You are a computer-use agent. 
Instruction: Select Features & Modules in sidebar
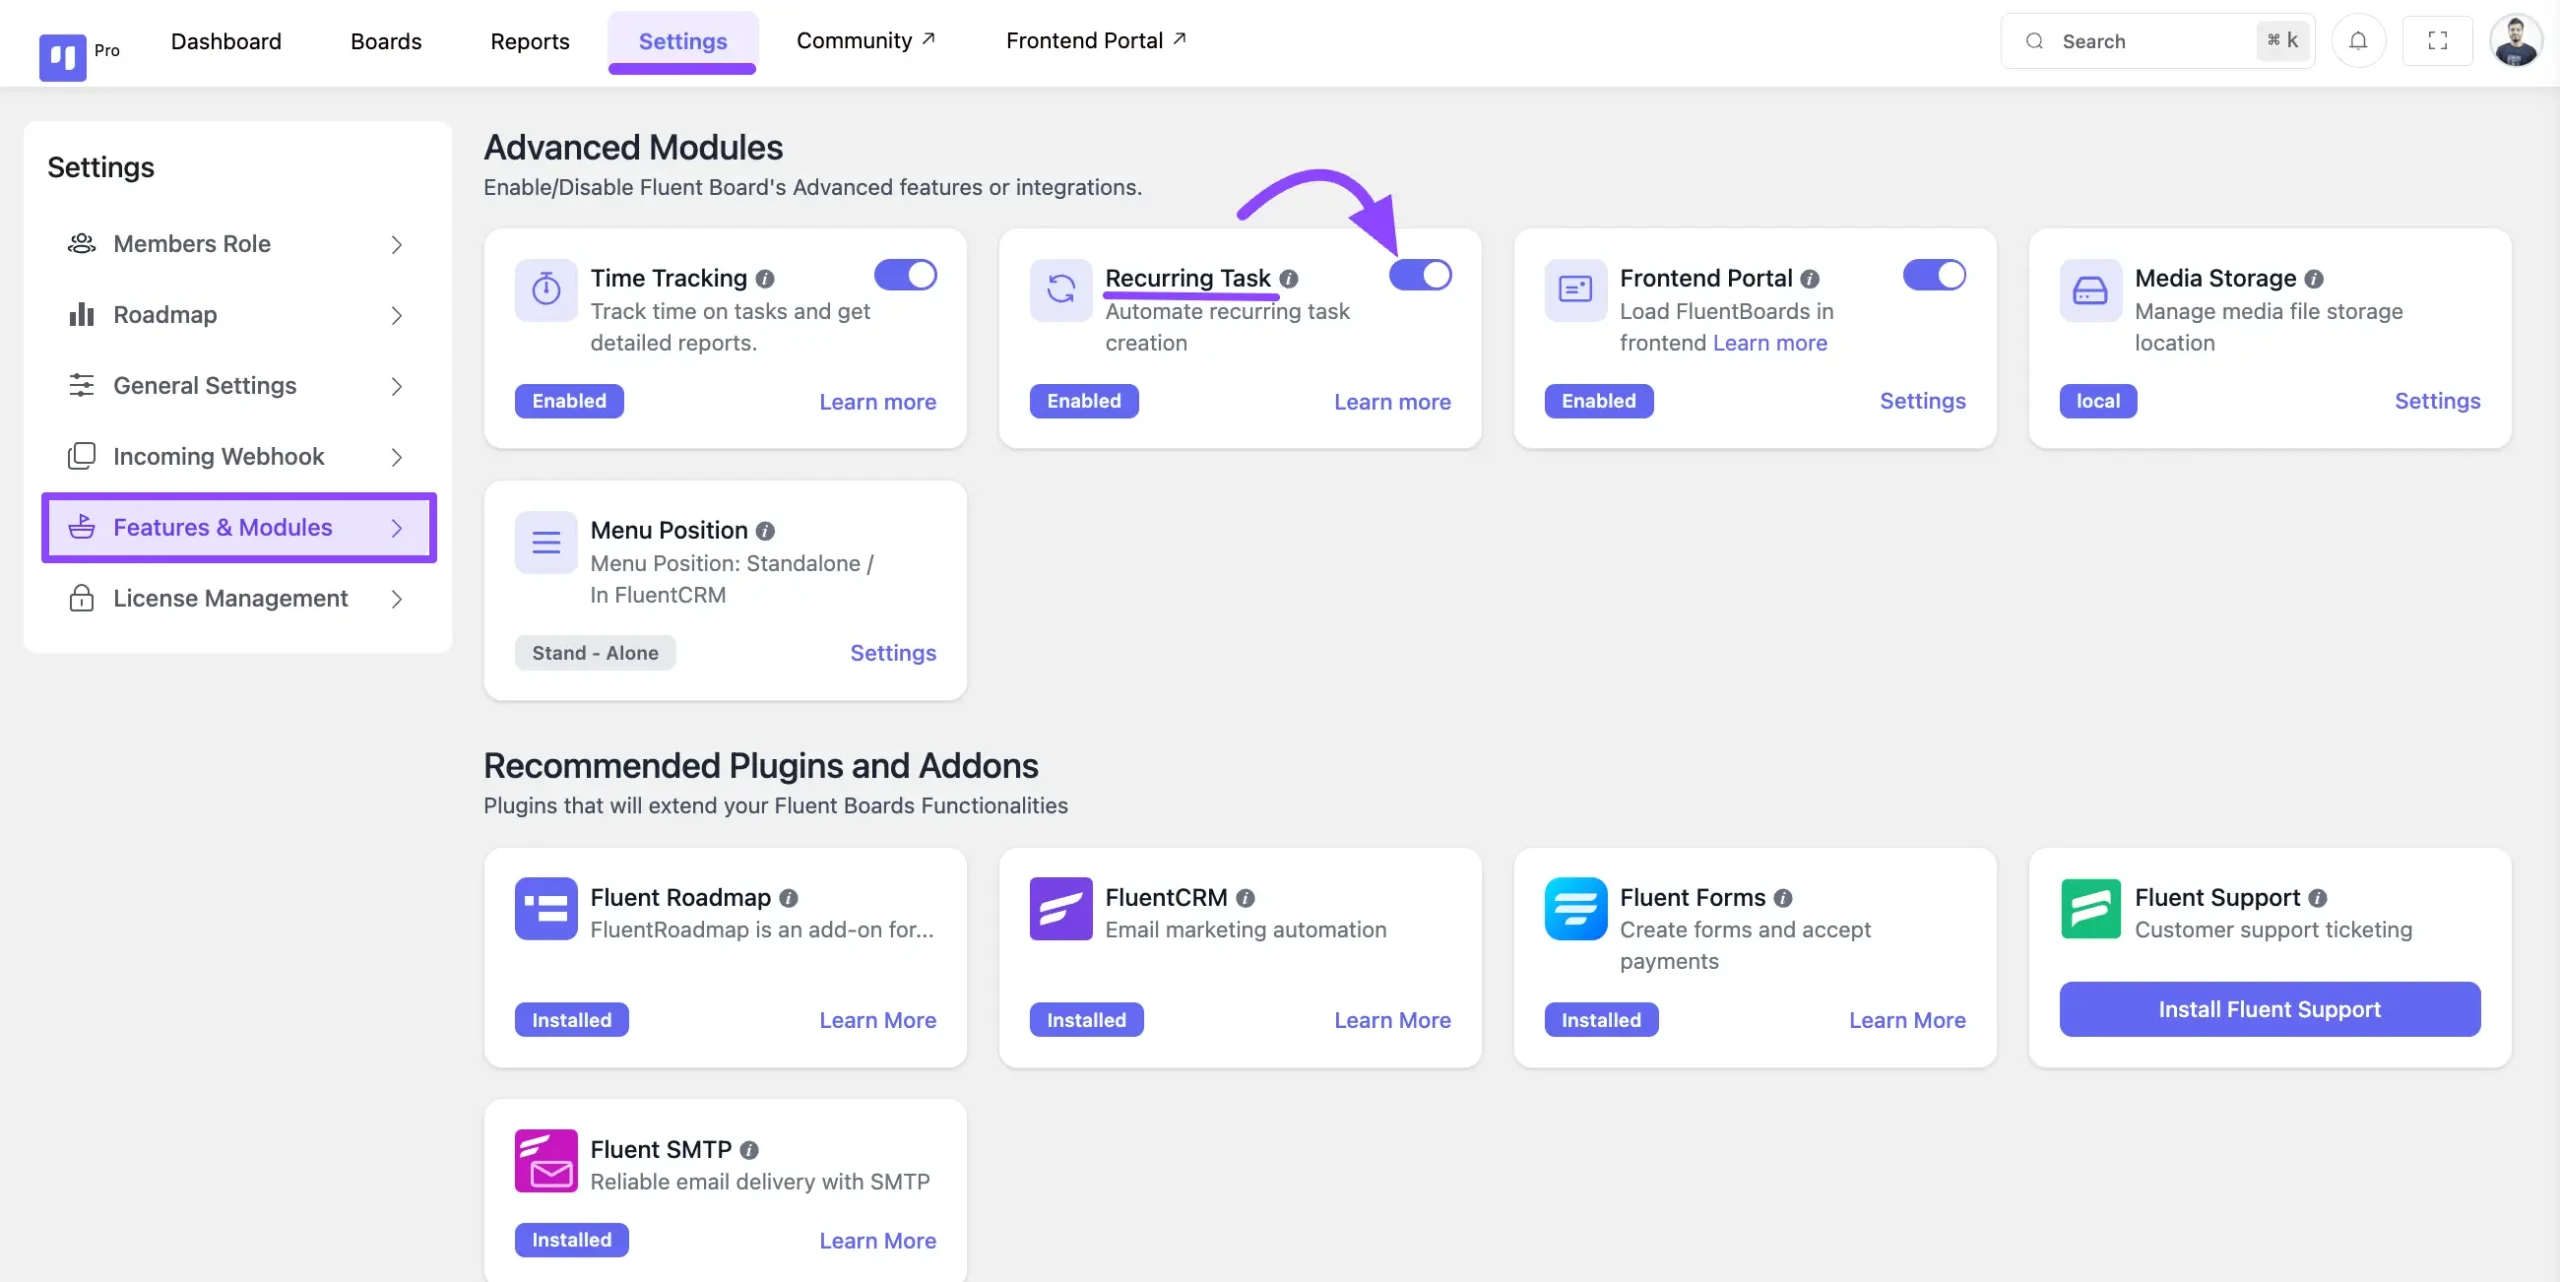click(238, 527)
